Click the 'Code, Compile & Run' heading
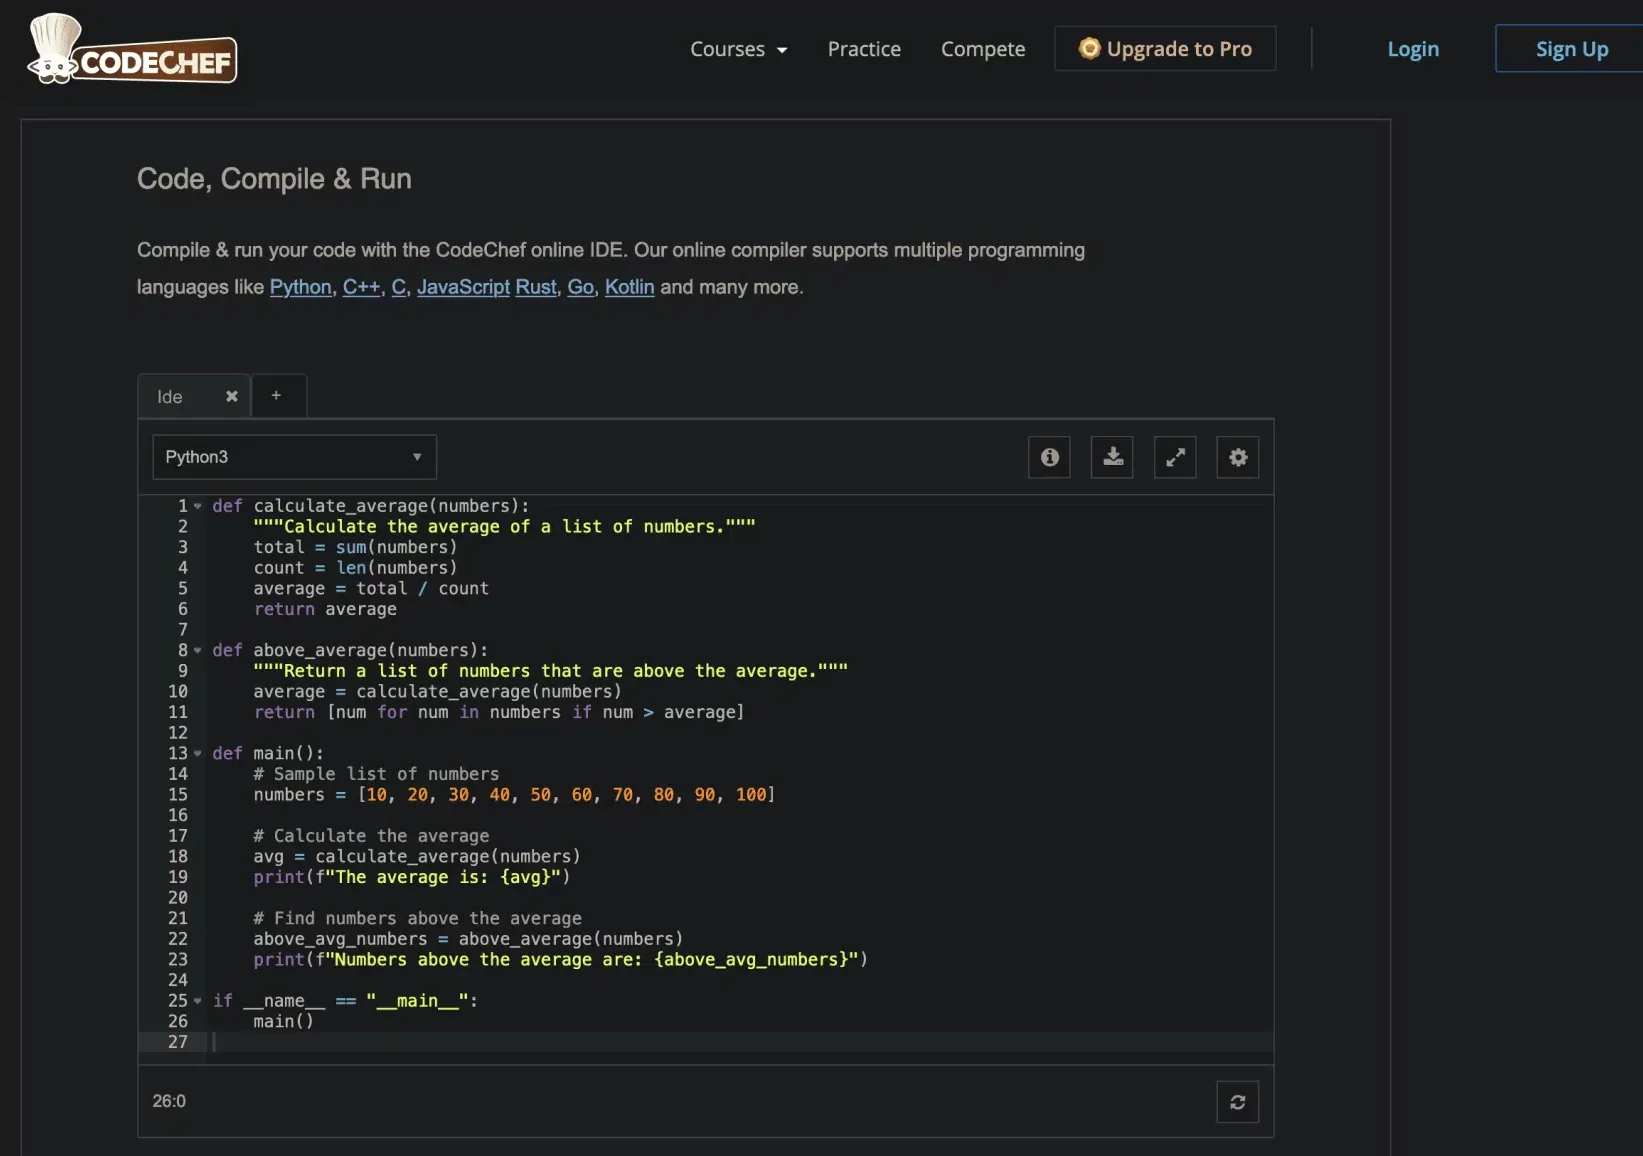The image size is (1643, 1156). tap(274, 179)
